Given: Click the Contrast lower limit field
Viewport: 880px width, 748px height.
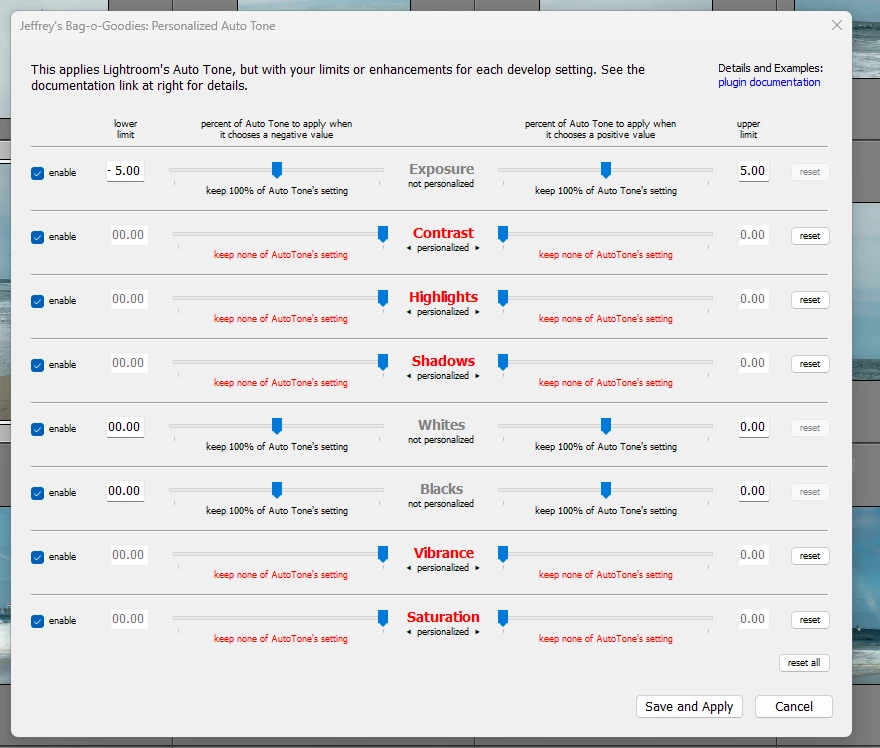Looking at the screenshot, I should click(x=129, y=235).
